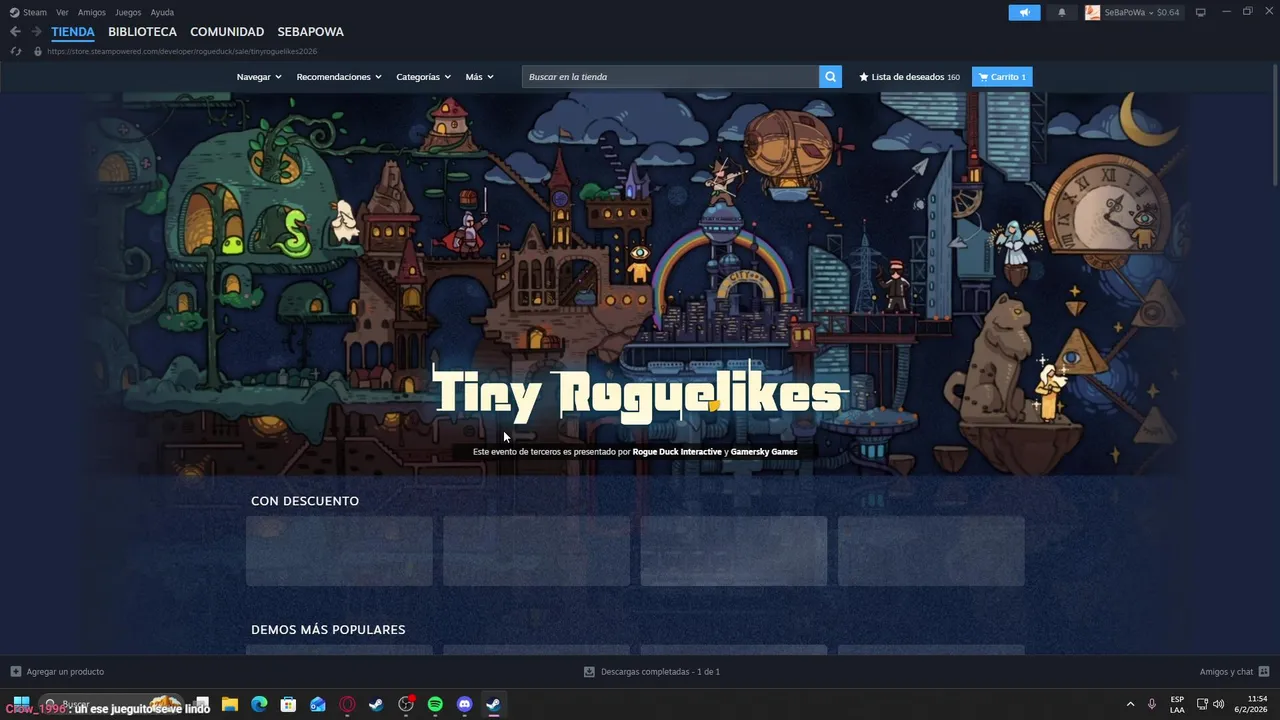Viewport: 1280px width, 720px height.
Task: Switch to the BIBLIOTECA tab
Action: 142,32
